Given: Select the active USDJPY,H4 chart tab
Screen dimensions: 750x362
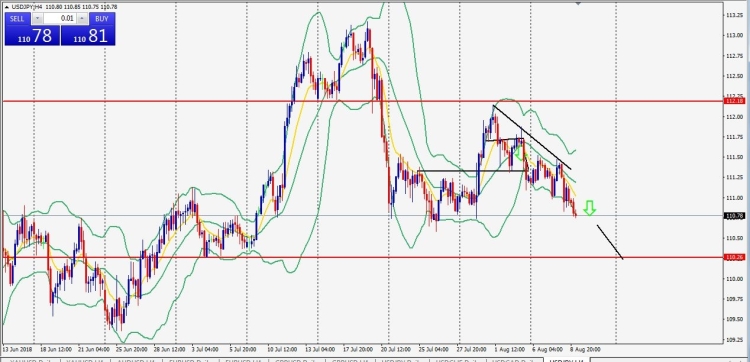Looking at the screenshot, I should point(566,360).
